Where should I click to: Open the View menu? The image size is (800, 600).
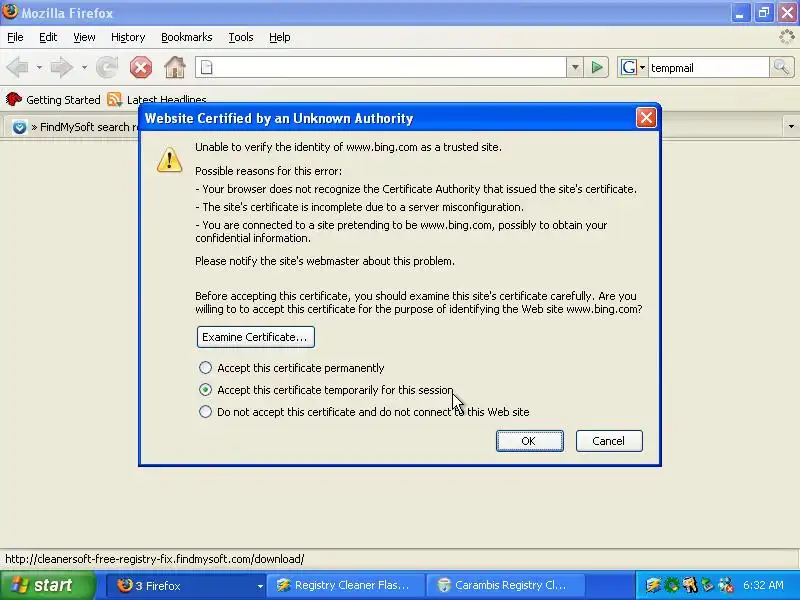pos(84,37)
